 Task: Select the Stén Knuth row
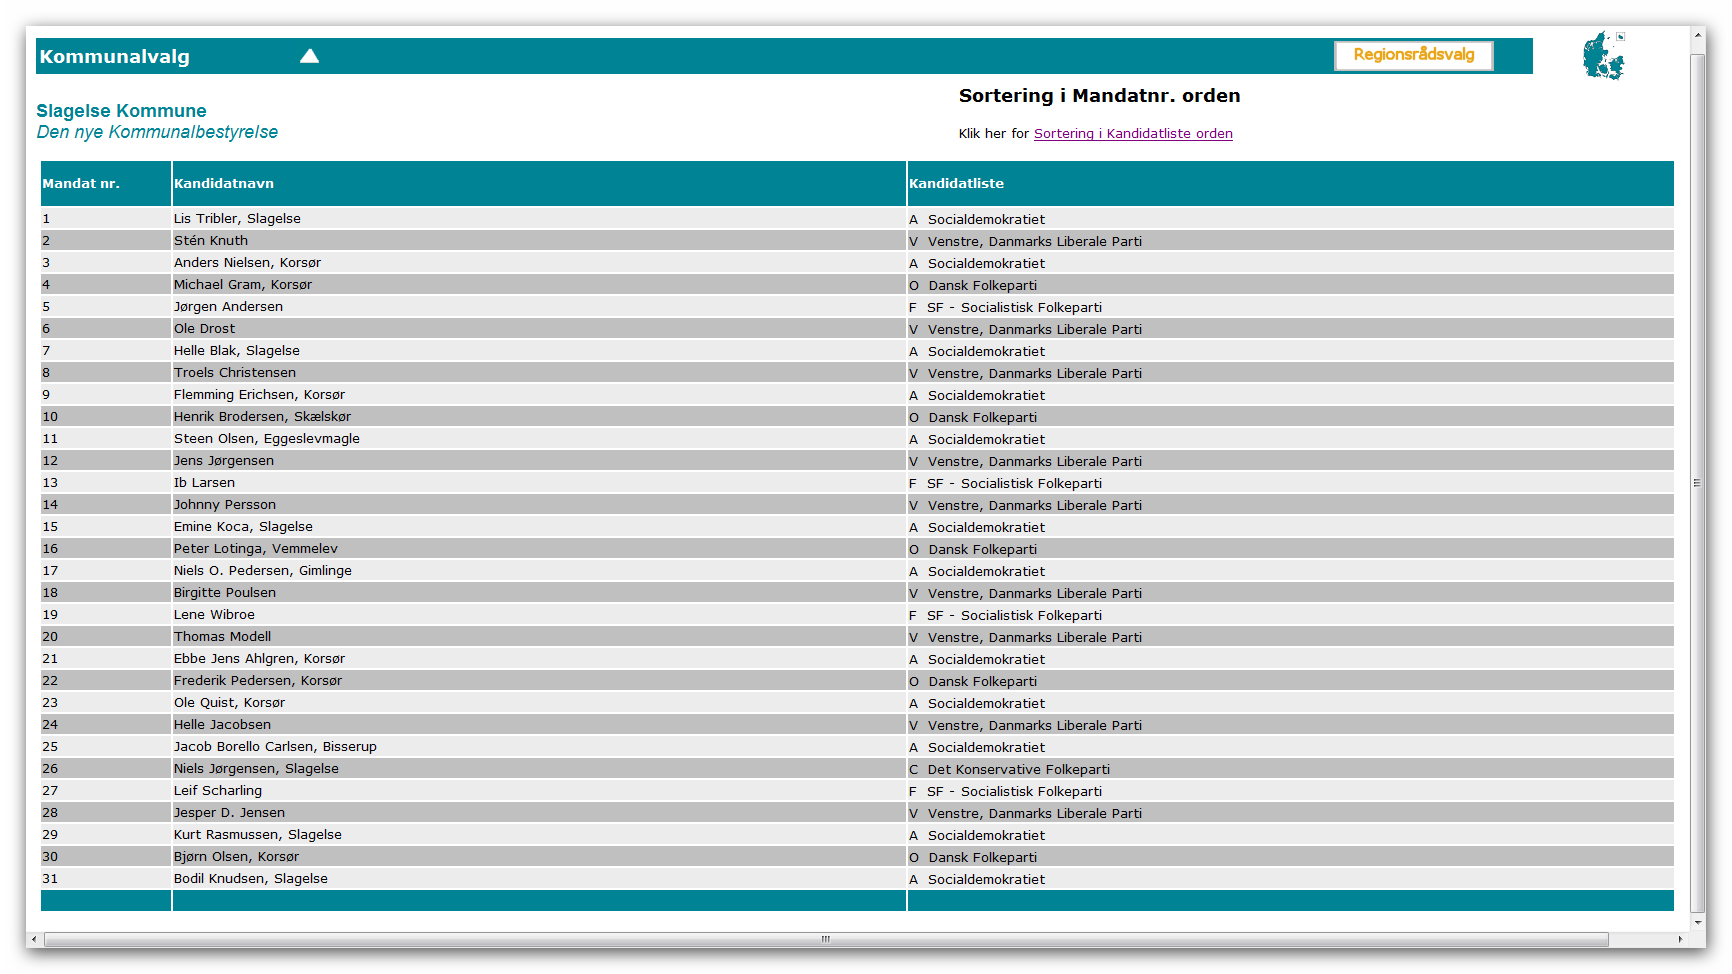pyautogui.click(x=211, y=241)
